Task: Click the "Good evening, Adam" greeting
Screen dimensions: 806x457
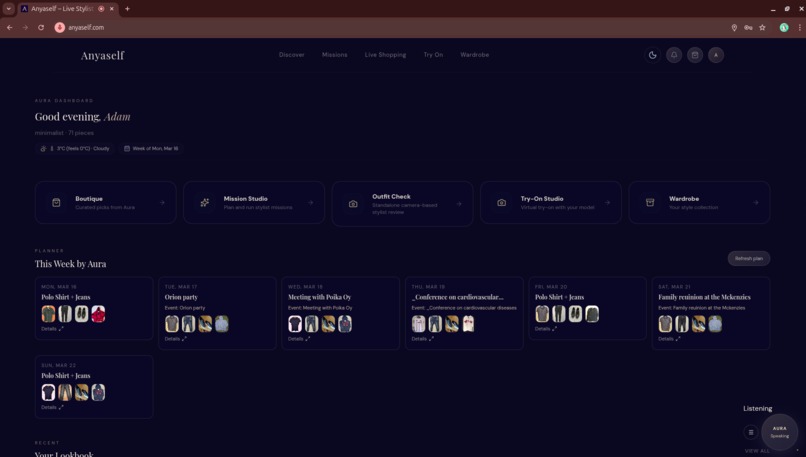Action: (82, 117)
